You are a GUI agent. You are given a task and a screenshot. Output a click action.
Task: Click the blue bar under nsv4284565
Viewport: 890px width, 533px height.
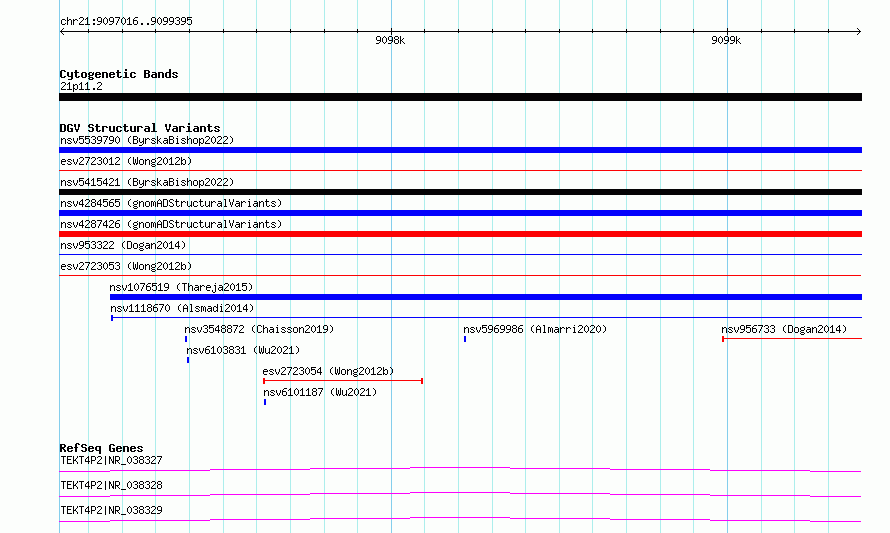(460, 213)
